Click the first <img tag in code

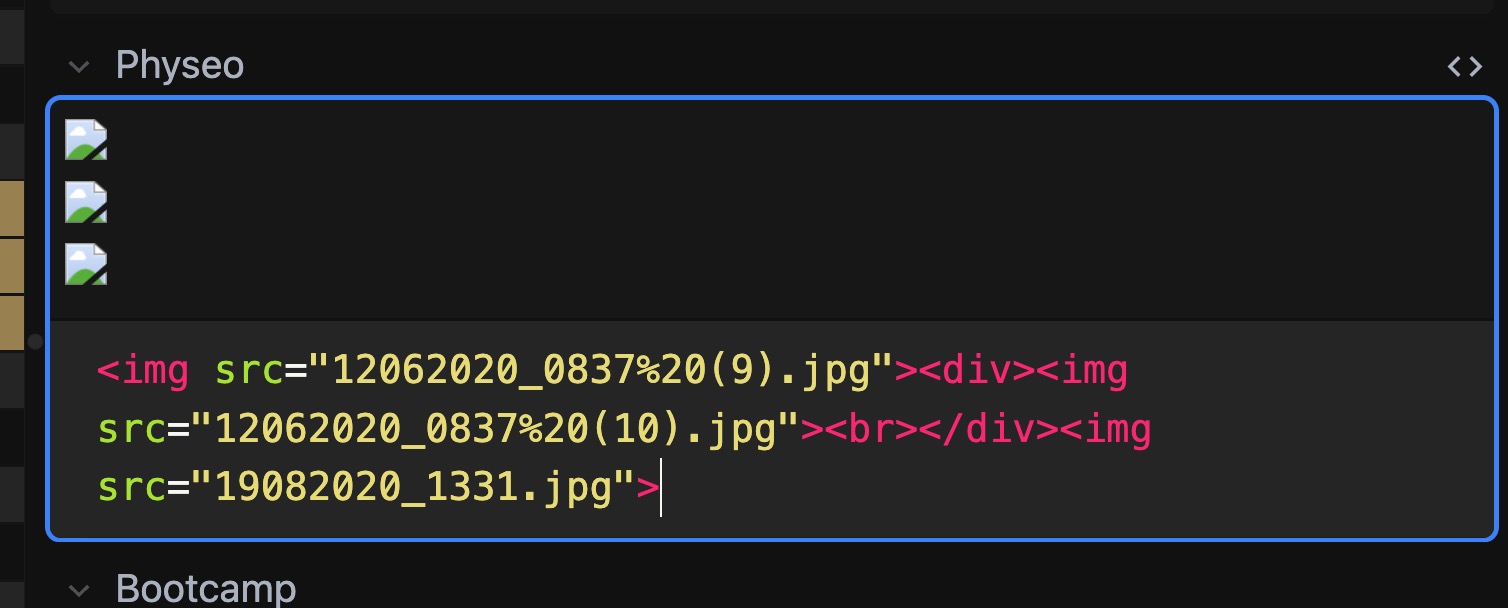pyautogui.click(x=143, y=372)
